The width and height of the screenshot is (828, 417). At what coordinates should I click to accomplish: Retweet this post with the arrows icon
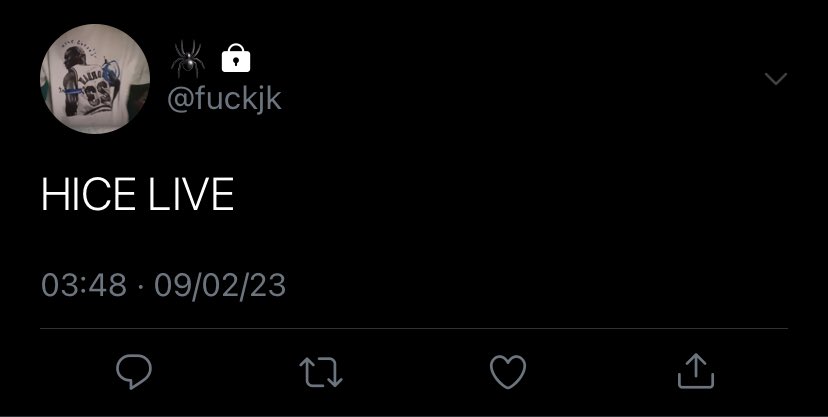point(321,372)
